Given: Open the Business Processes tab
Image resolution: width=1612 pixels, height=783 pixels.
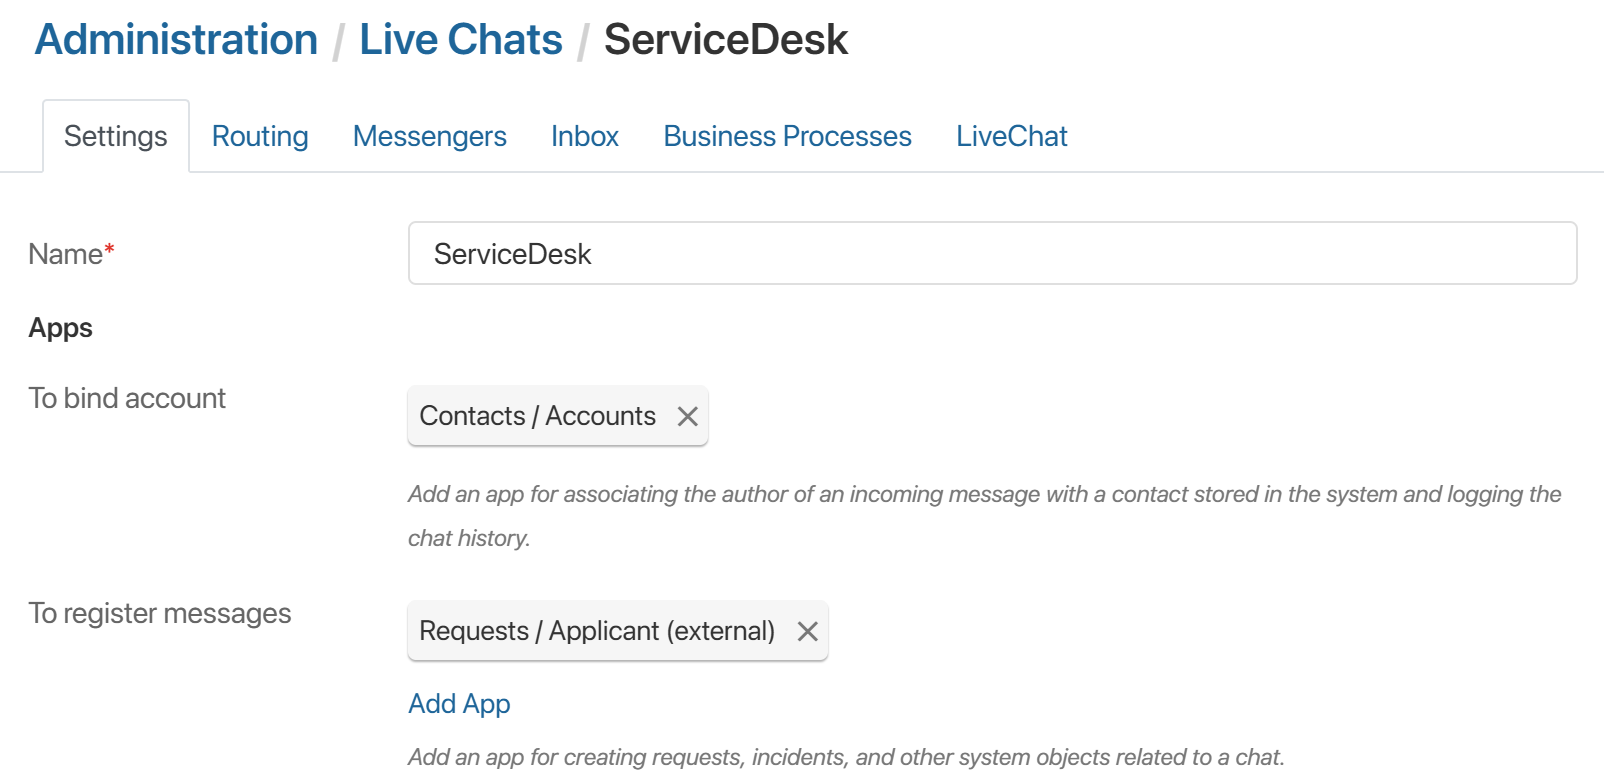Looking at the screenshot, I should [x=788, y=136].
